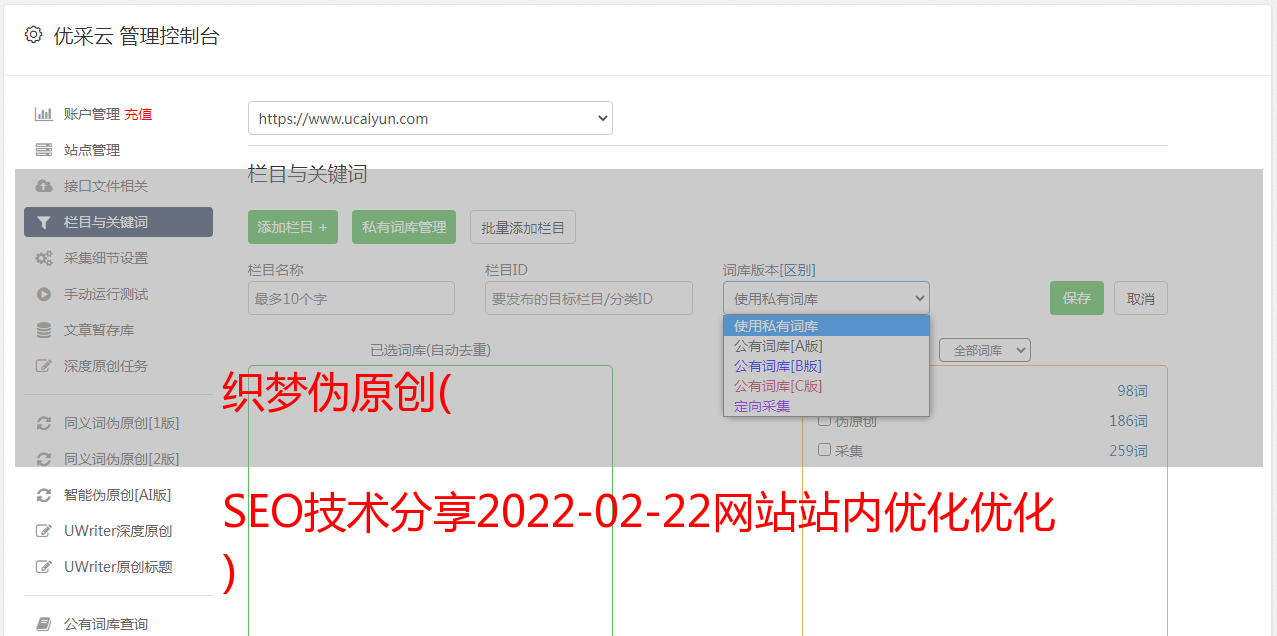Tick the 采集 checkbox
The image size is (1277, 636).
click(825, 450)
